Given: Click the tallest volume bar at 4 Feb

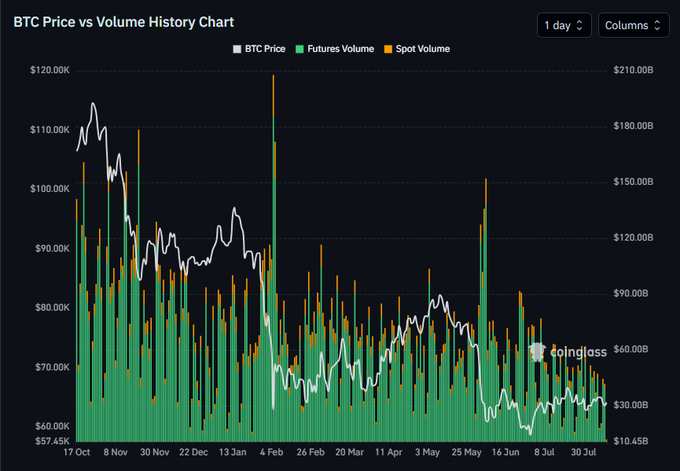Looking at the screenshot, I should click(x=273, y=258).
